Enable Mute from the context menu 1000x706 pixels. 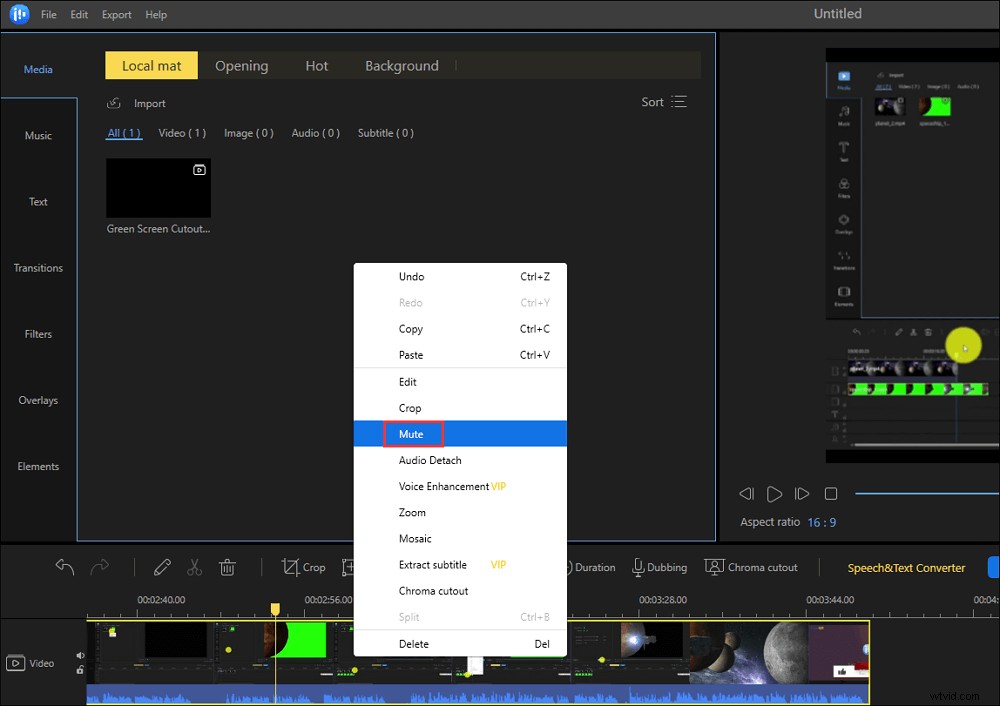coord(410,434)
